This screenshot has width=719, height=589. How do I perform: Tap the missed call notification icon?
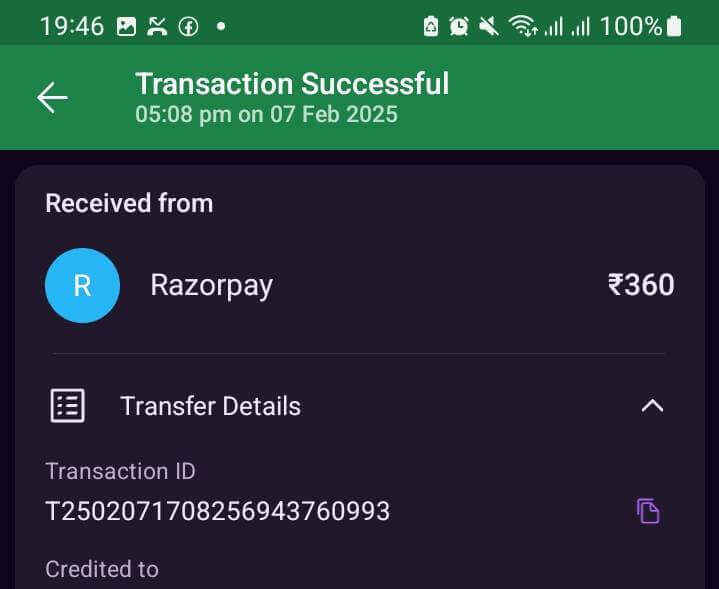[x=157, y=27]
